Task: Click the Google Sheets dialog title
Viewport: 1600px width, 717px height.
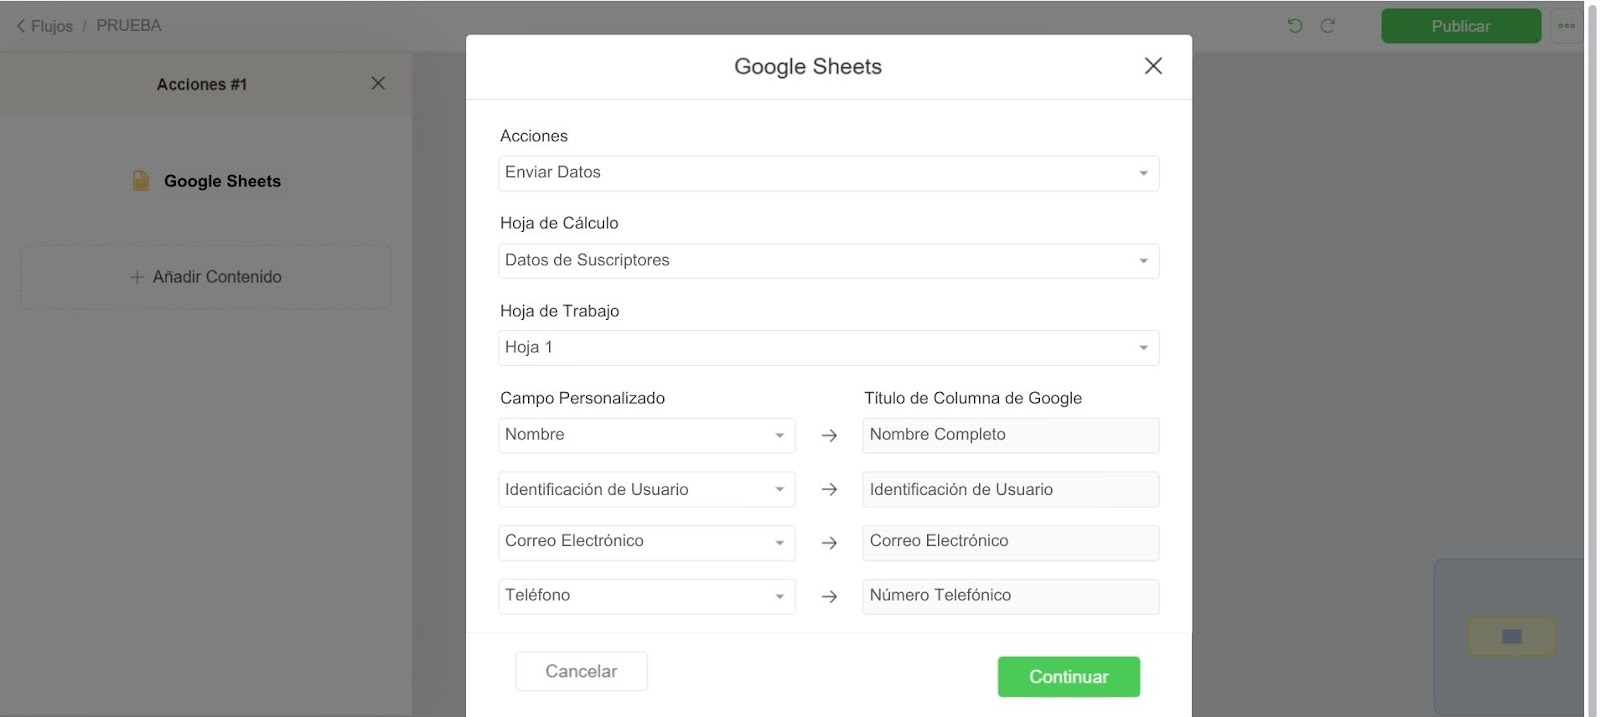Action: [x=808, y=67]
